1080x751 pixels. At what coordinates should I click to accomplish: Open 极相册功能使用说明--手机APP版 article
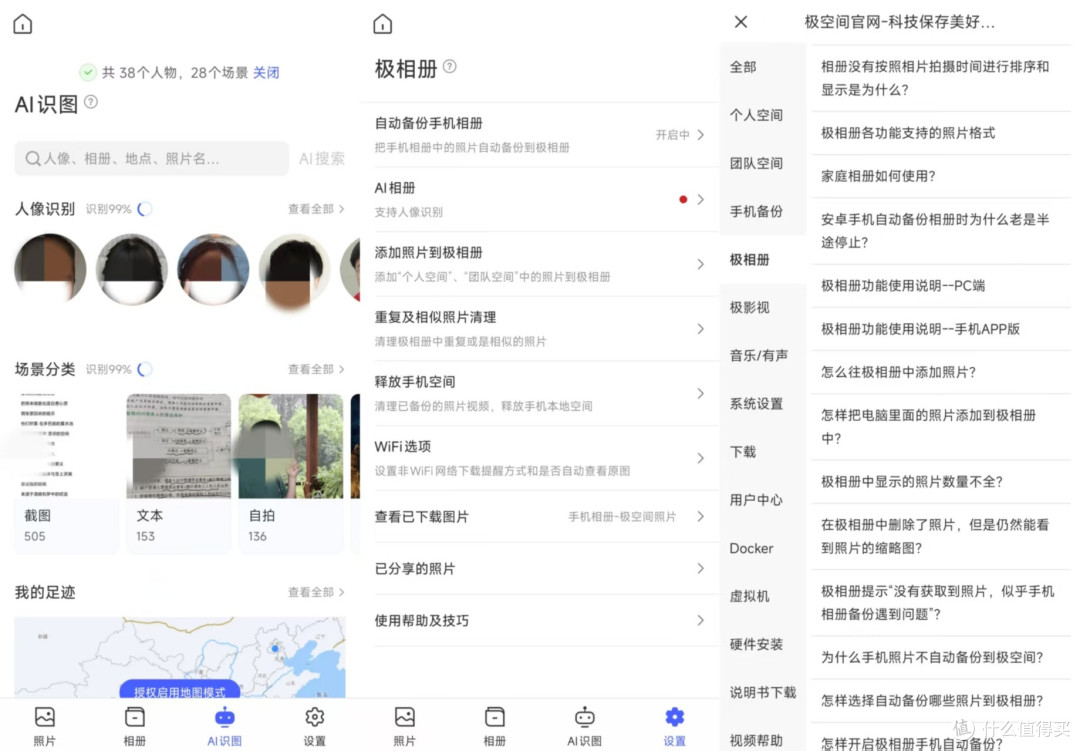[x=920, y=329]
